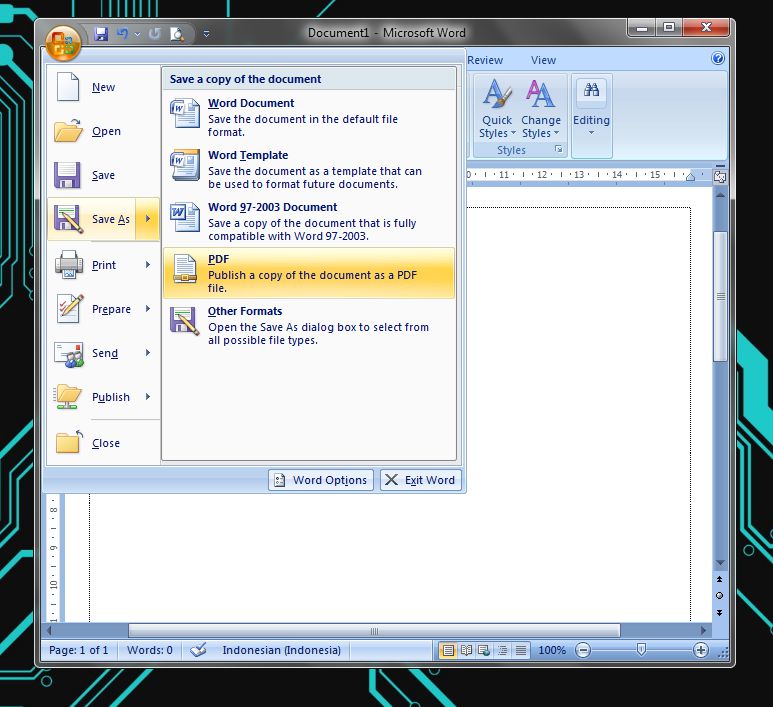Image resolution: width=773 pixels, height=707 pixels.
Task: Expand the Publish submenu arrow
Action: [147, 397]
